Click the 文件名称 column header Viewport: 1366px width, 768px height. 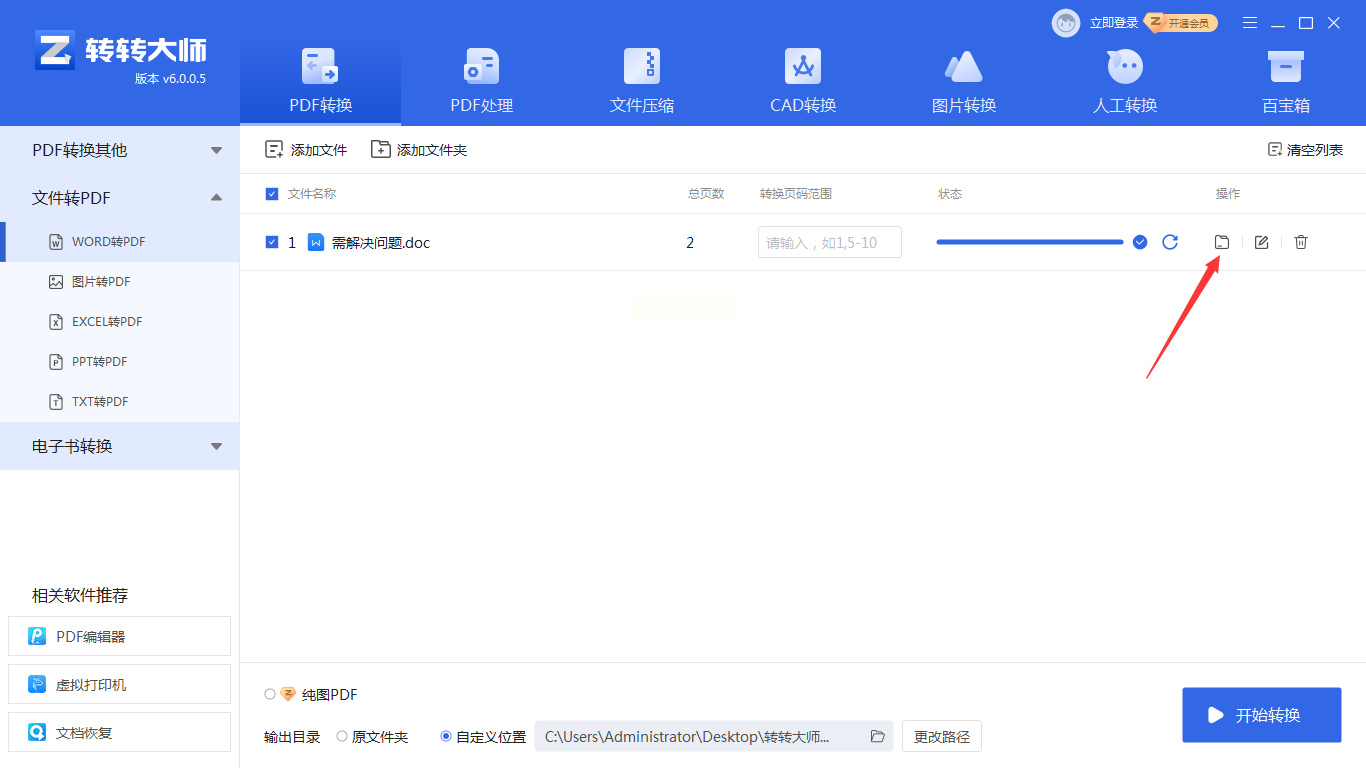pos(312,194)
